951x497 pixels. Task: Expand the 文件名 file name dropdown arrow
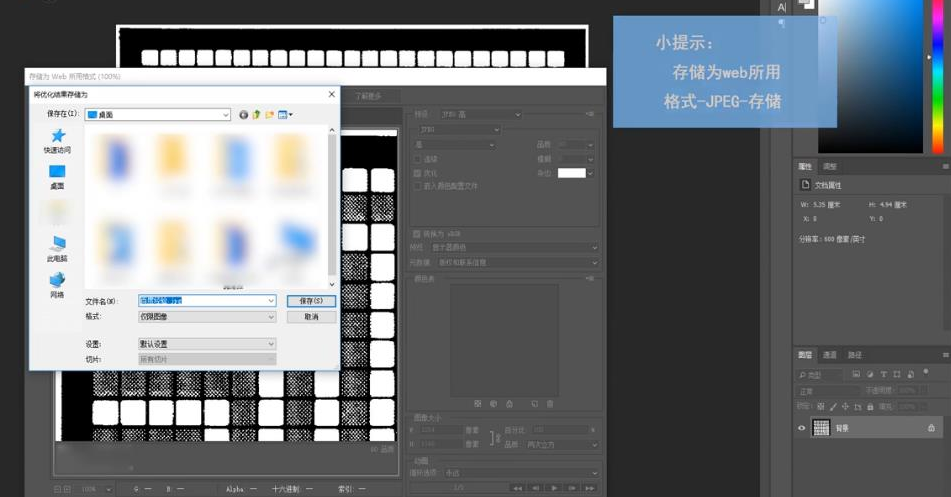point(271,300)
